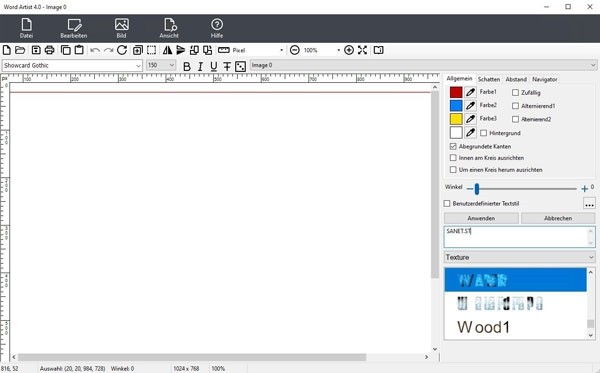Click the copy icon in the toolbar
The width and height of the screenshot is (600, 373).
[66, 50]
